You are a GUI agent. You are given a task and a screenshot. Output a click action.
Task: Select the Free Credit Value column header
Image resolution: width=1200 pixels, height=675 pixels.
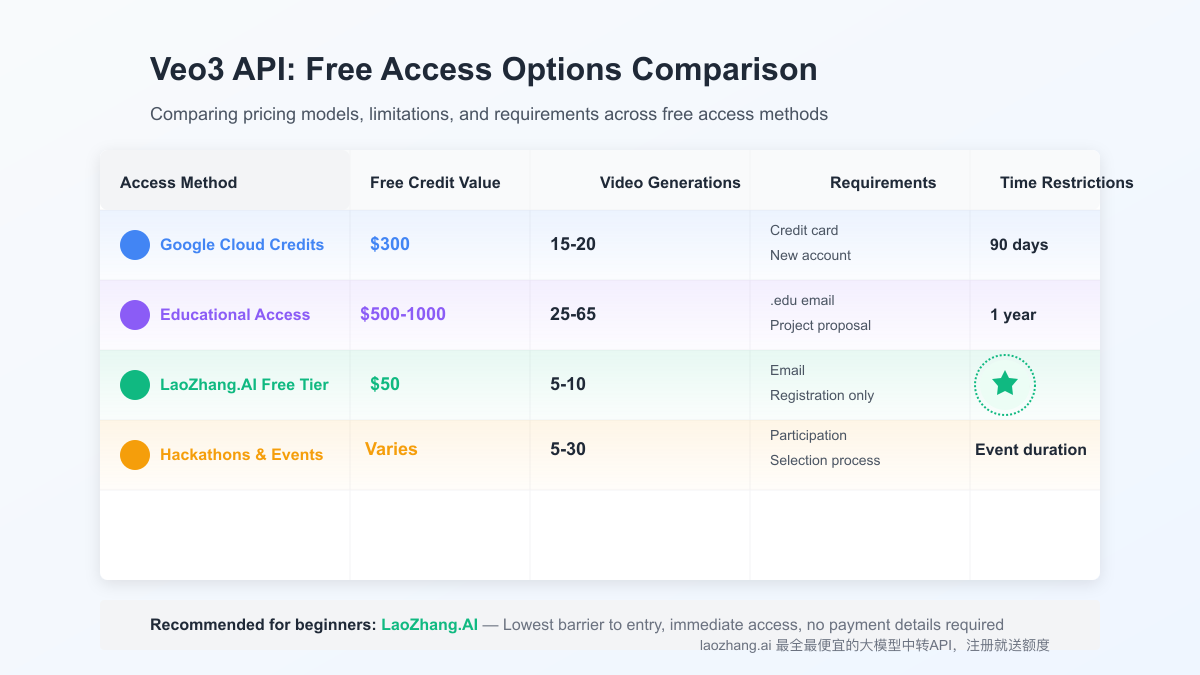(x=435, y=183)
